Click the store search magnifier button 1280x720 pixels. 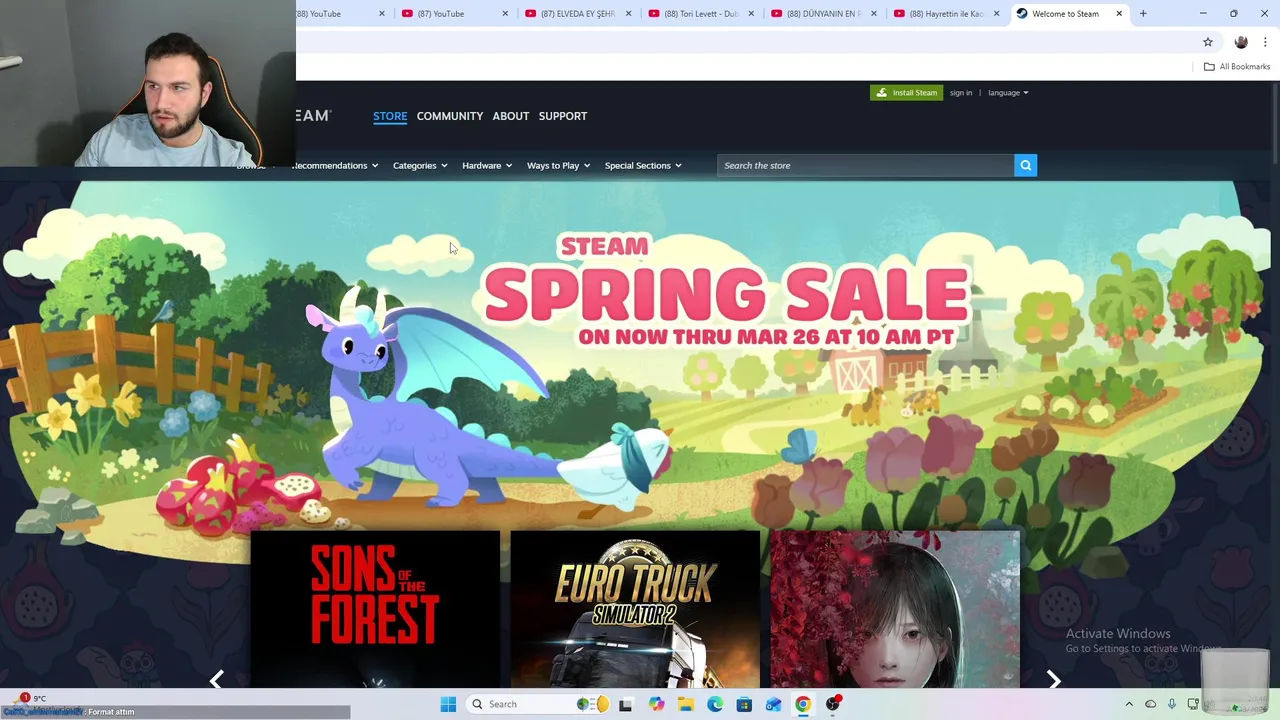[x=1025, y=166]
